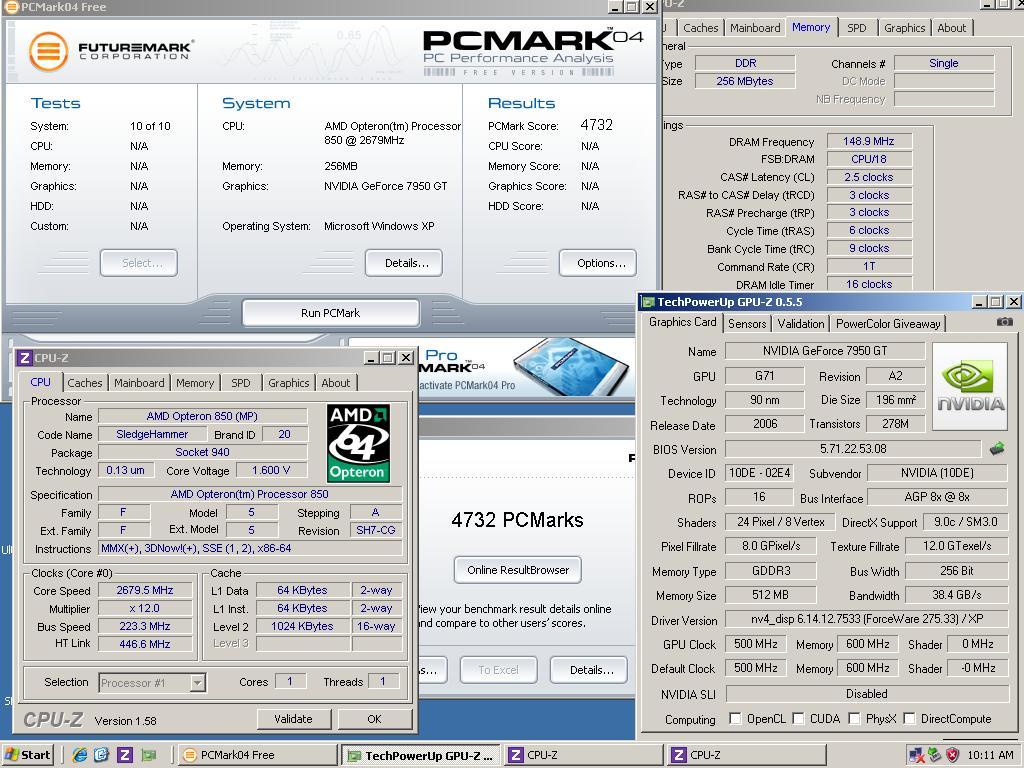1024x768 pixels.
Task: Click the network tray icon with red X
Action: 916,756
